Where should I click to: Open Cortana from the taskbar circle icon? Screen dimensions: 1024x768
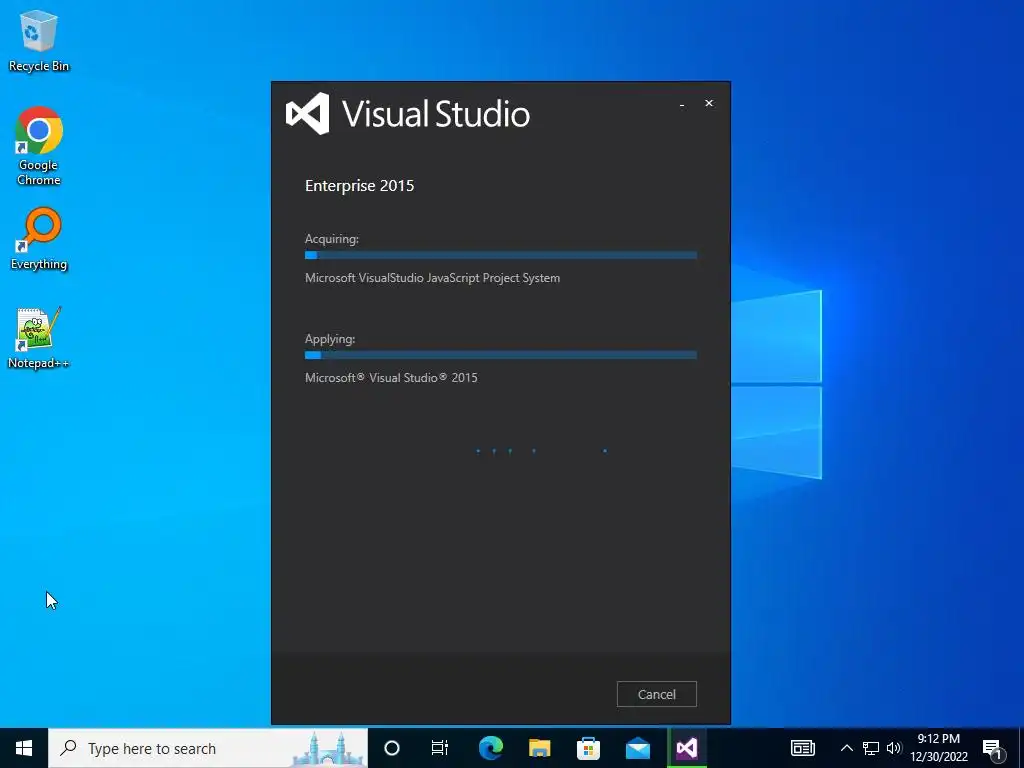pos(392,748)
